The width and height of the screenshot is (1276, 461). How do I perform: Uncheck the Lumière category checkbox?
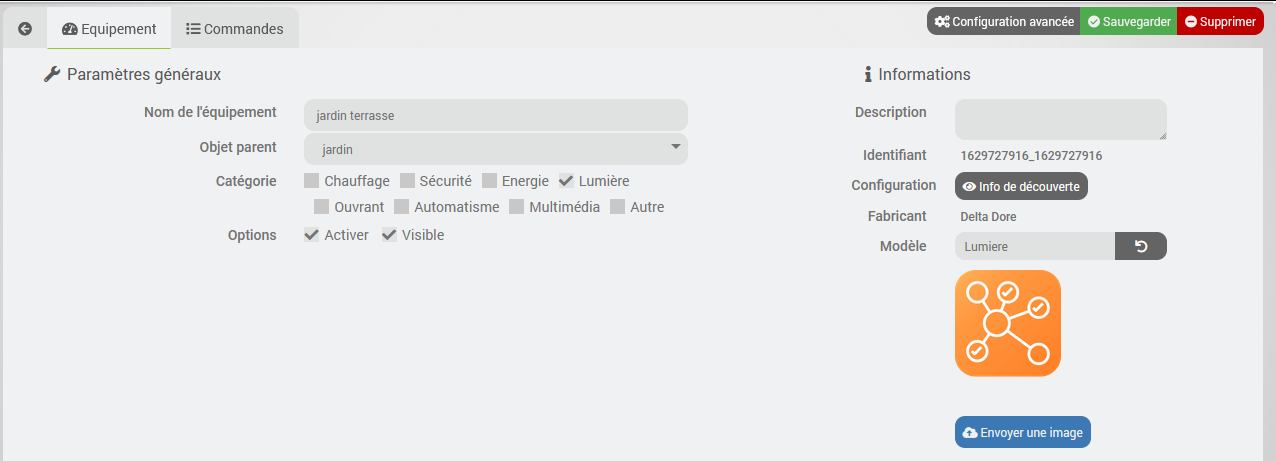[x=566, y=181]
